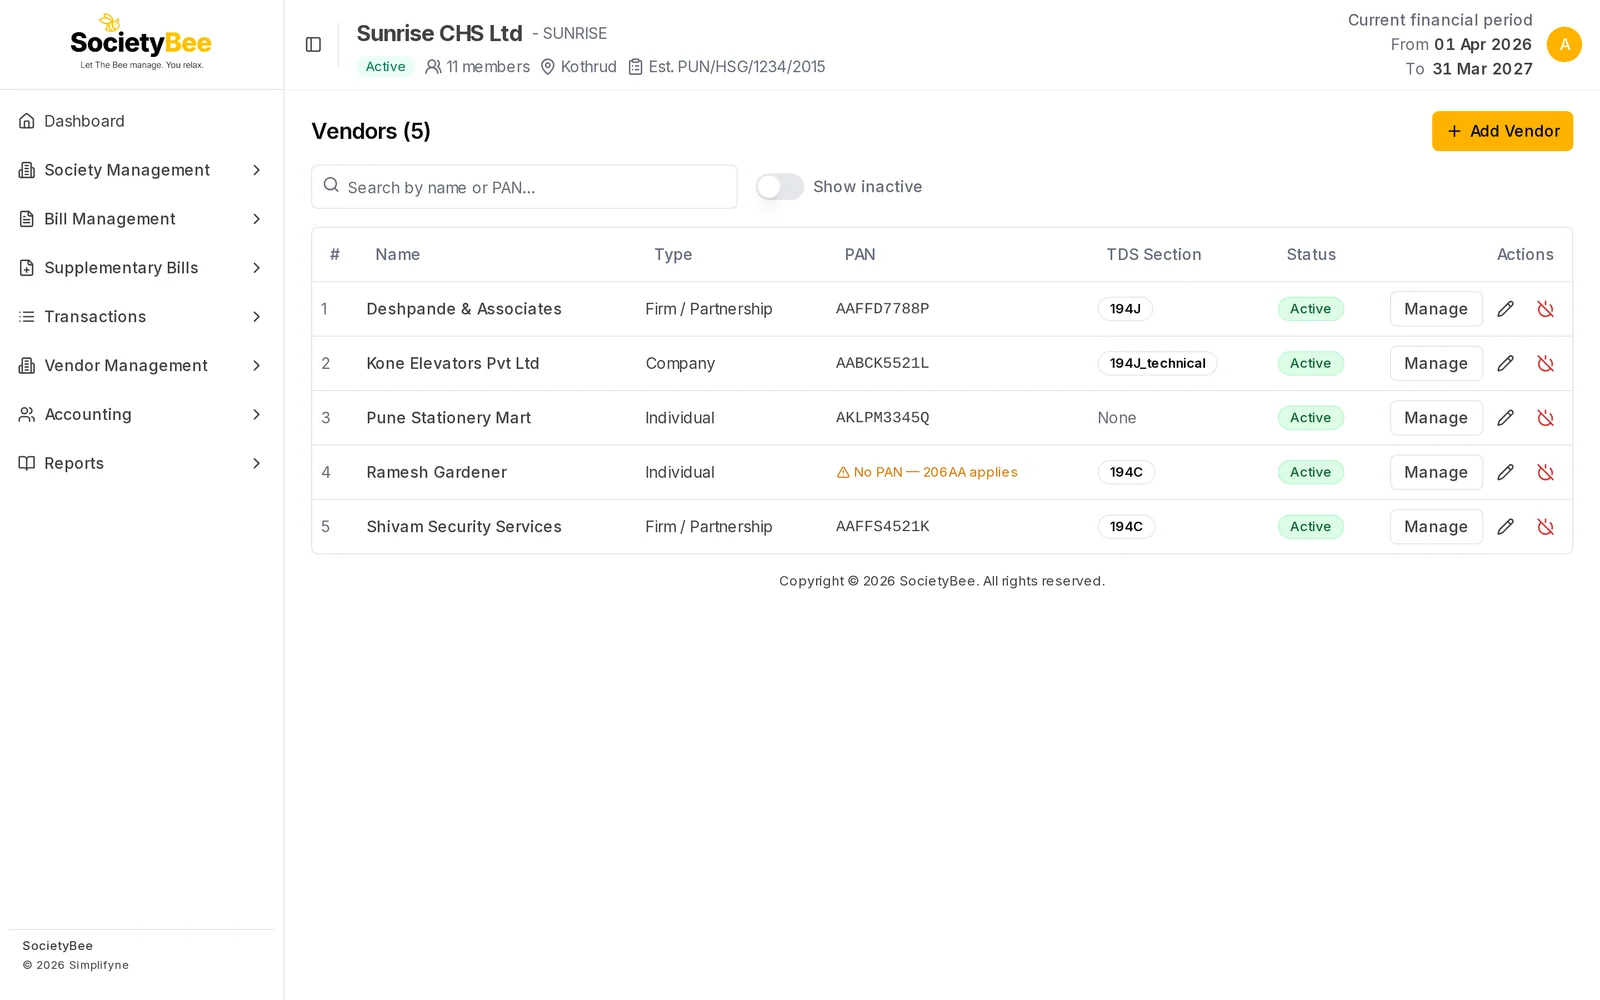Deactivate Pune Stationery Mart vendor icon

pyautogui.click(x=1545, y=418)
